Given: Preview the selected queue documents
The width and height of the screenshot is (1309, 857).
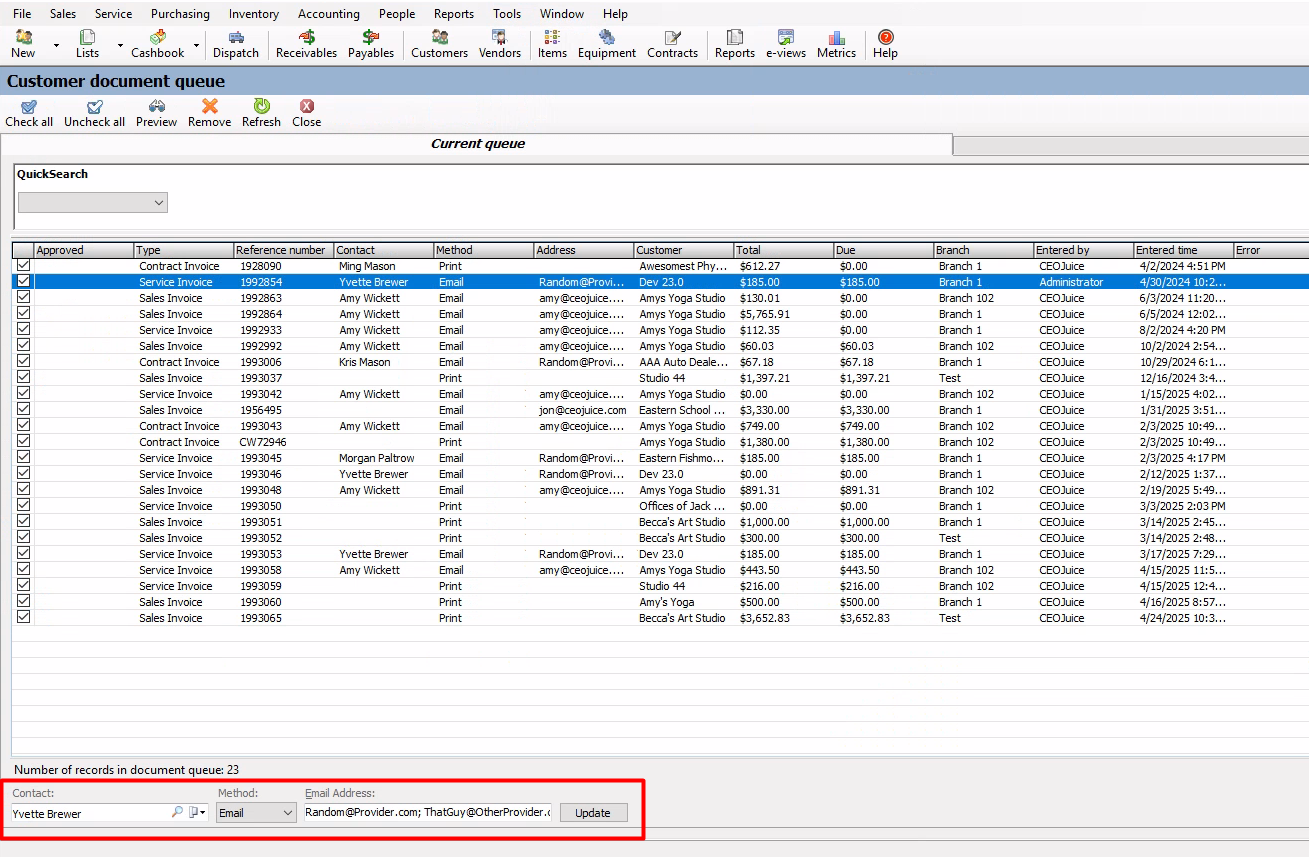Looking at the screenshot, I should point(157,113).
